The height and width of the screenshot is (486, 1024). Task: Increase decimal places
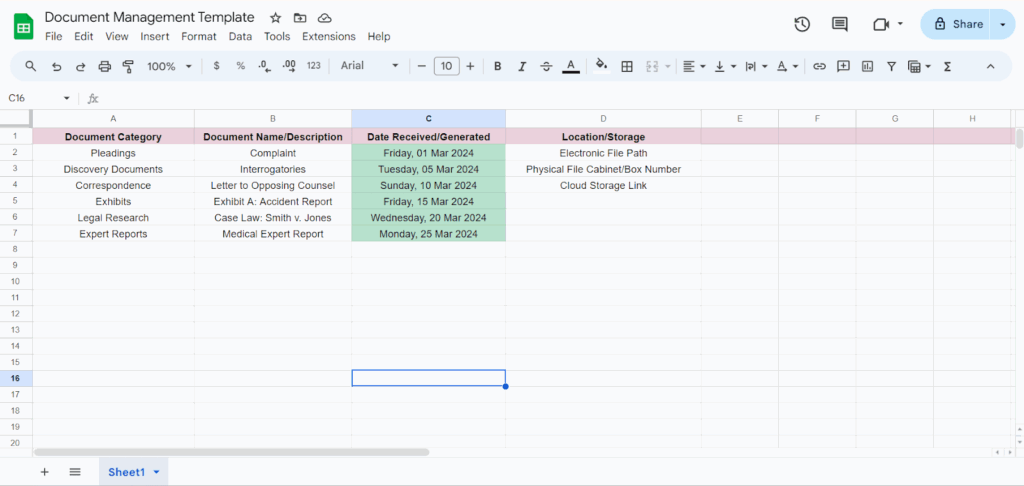point(289,66)
